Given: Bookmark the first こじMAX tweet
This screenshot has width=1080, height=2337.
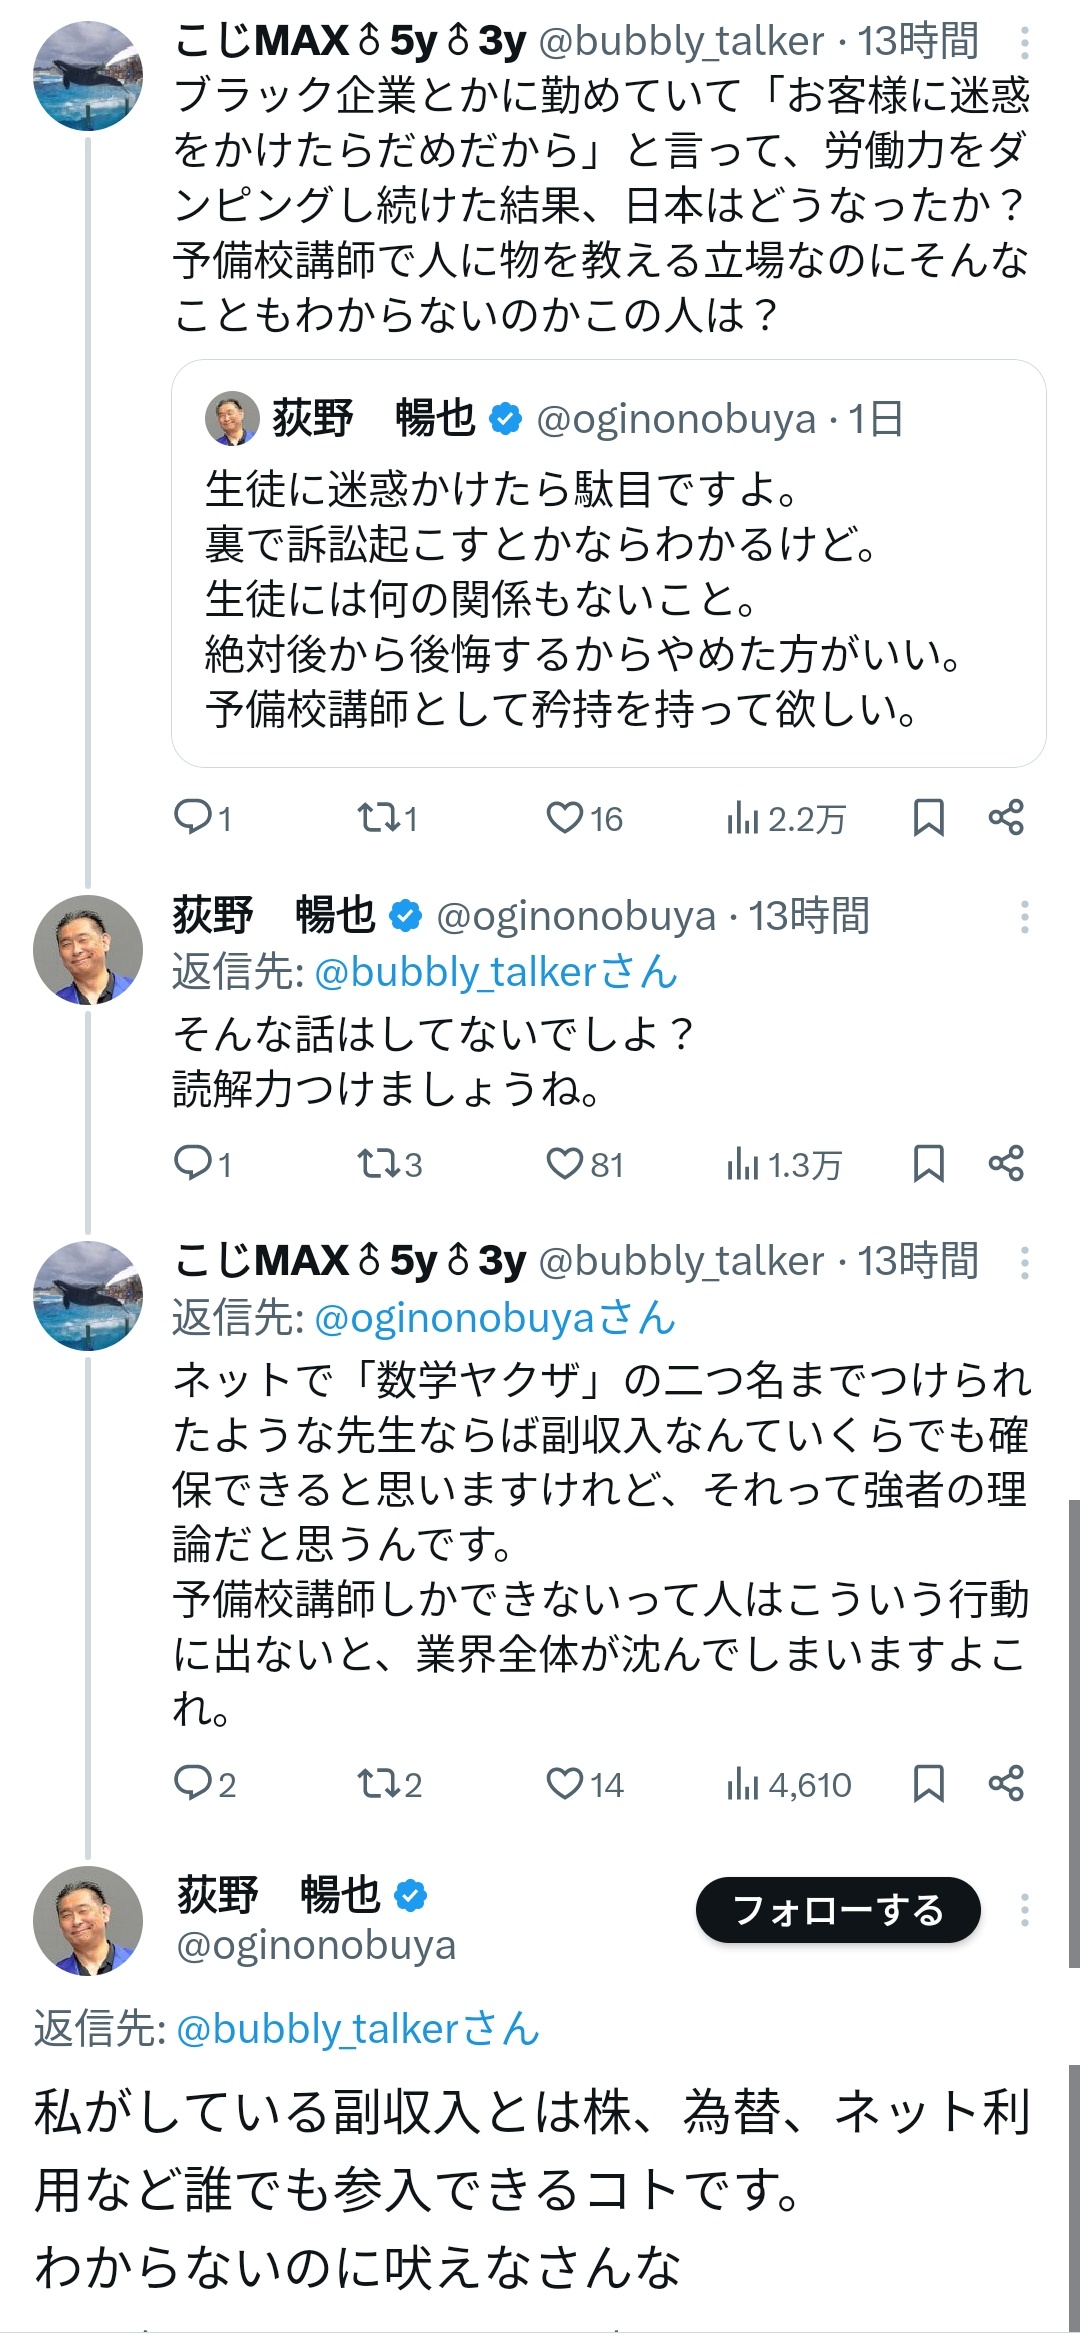Looking at the screenshot, I should [928, 818].
